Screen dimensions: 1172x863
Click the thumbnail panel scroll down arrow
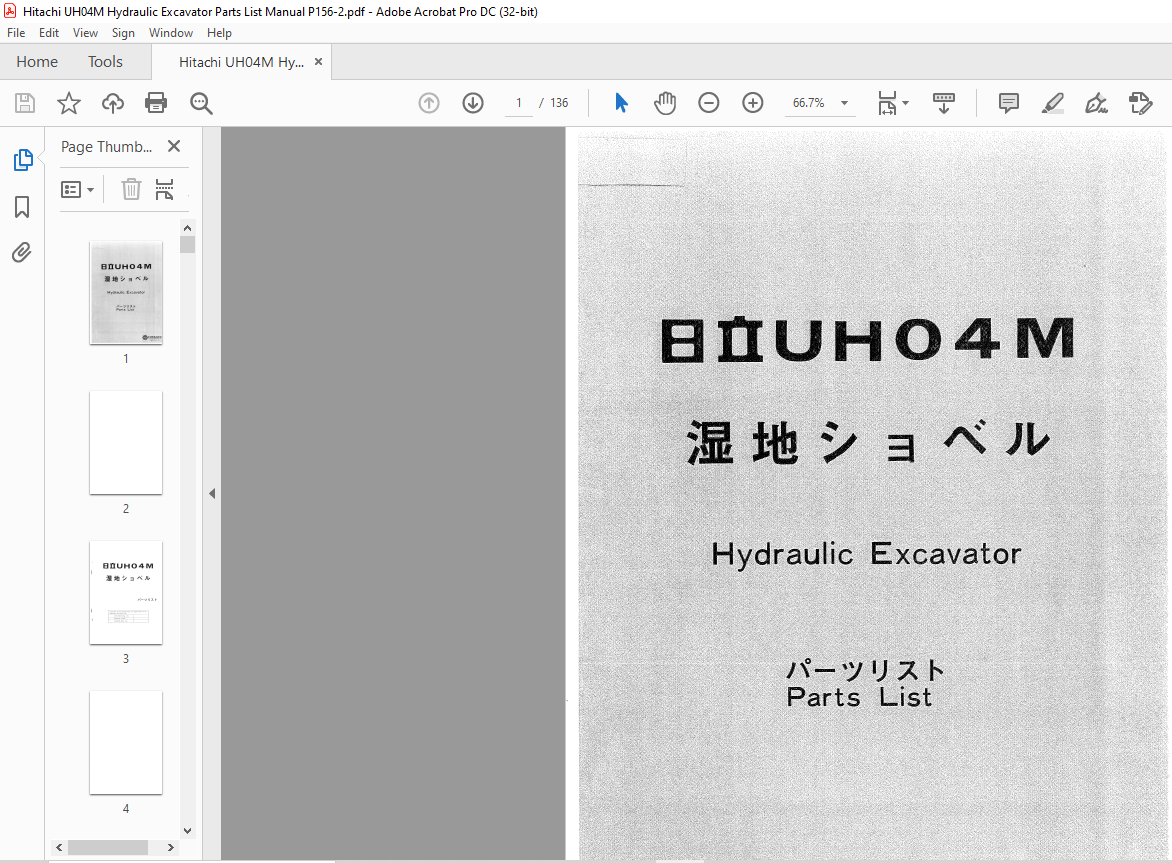click(188, 831)
